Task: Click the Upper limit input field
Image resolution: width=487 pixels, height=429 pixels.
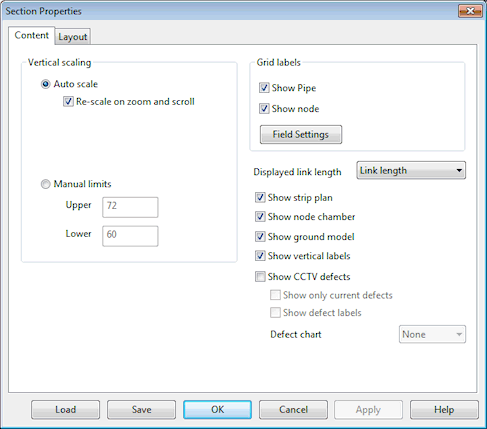Action: [x=130, y=207]
